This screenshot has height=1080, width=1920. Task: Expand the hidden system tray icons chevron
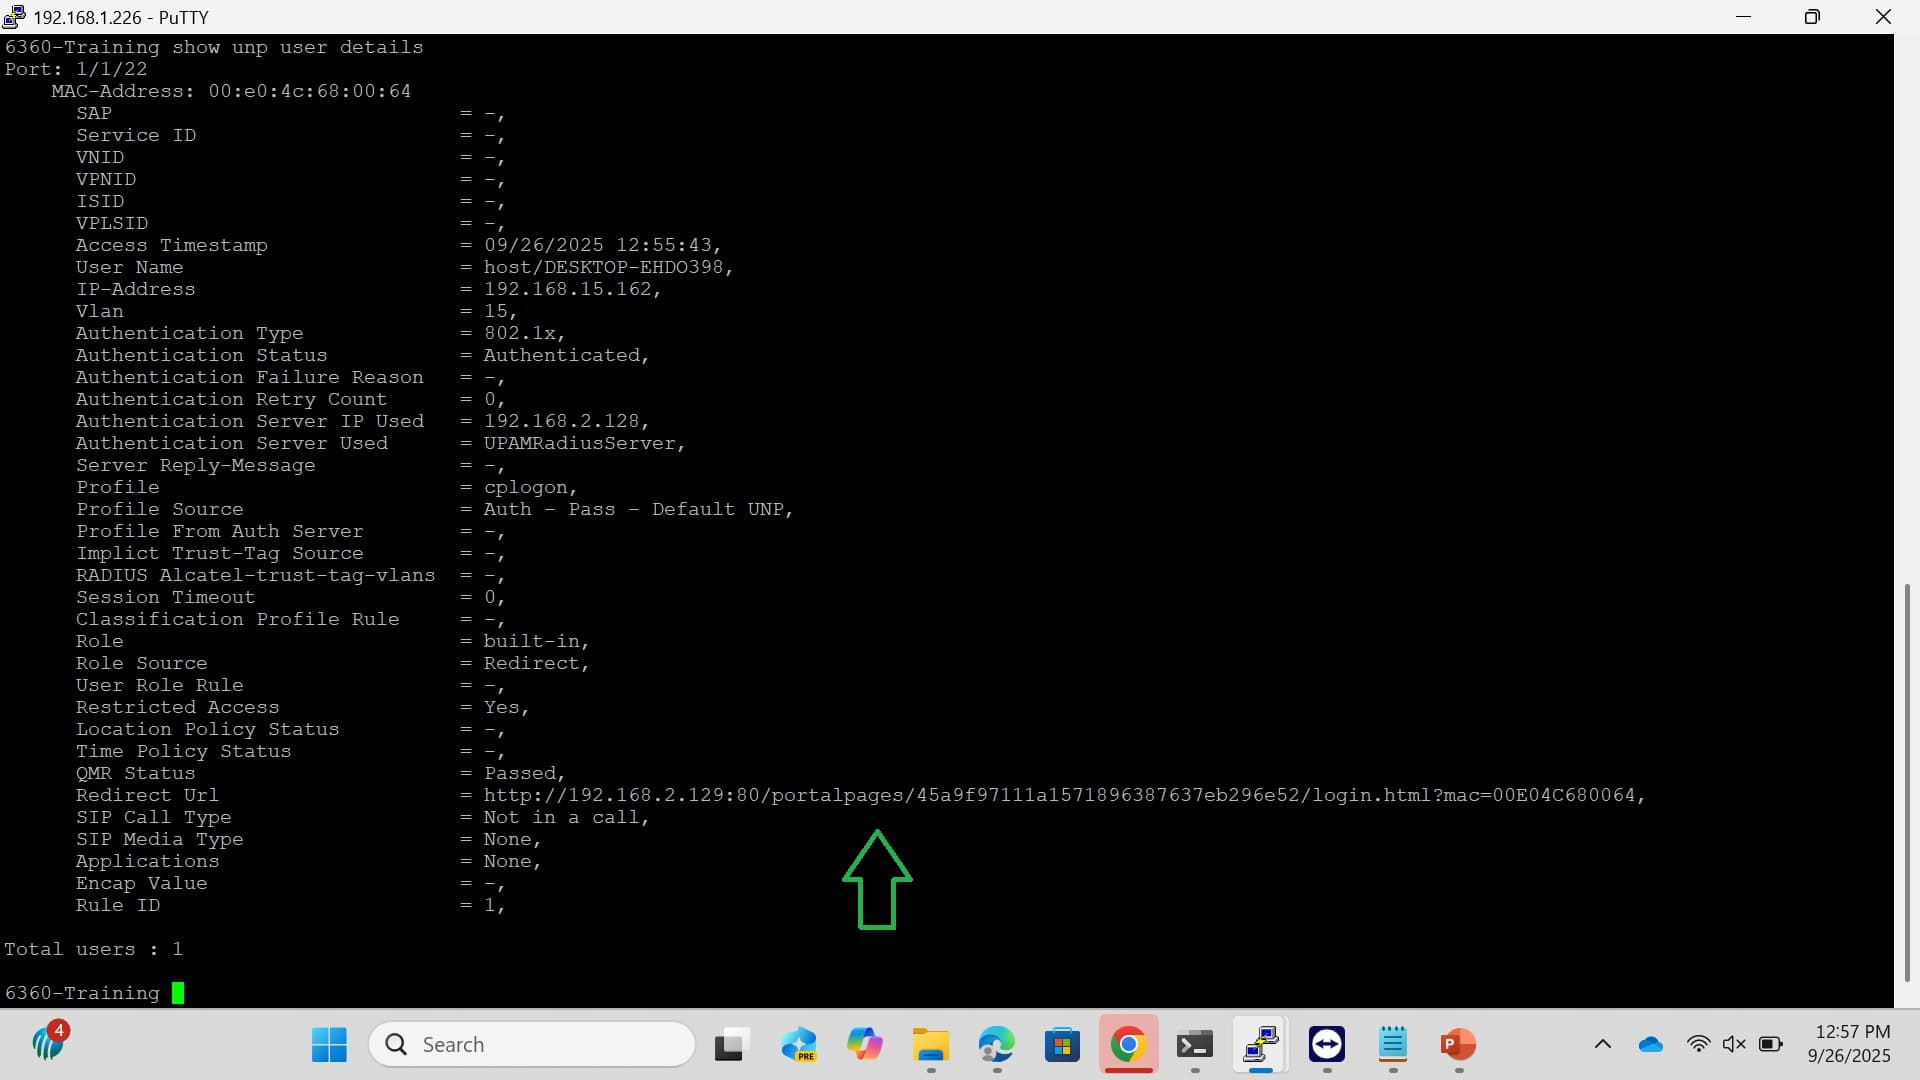point(1602,1045)
